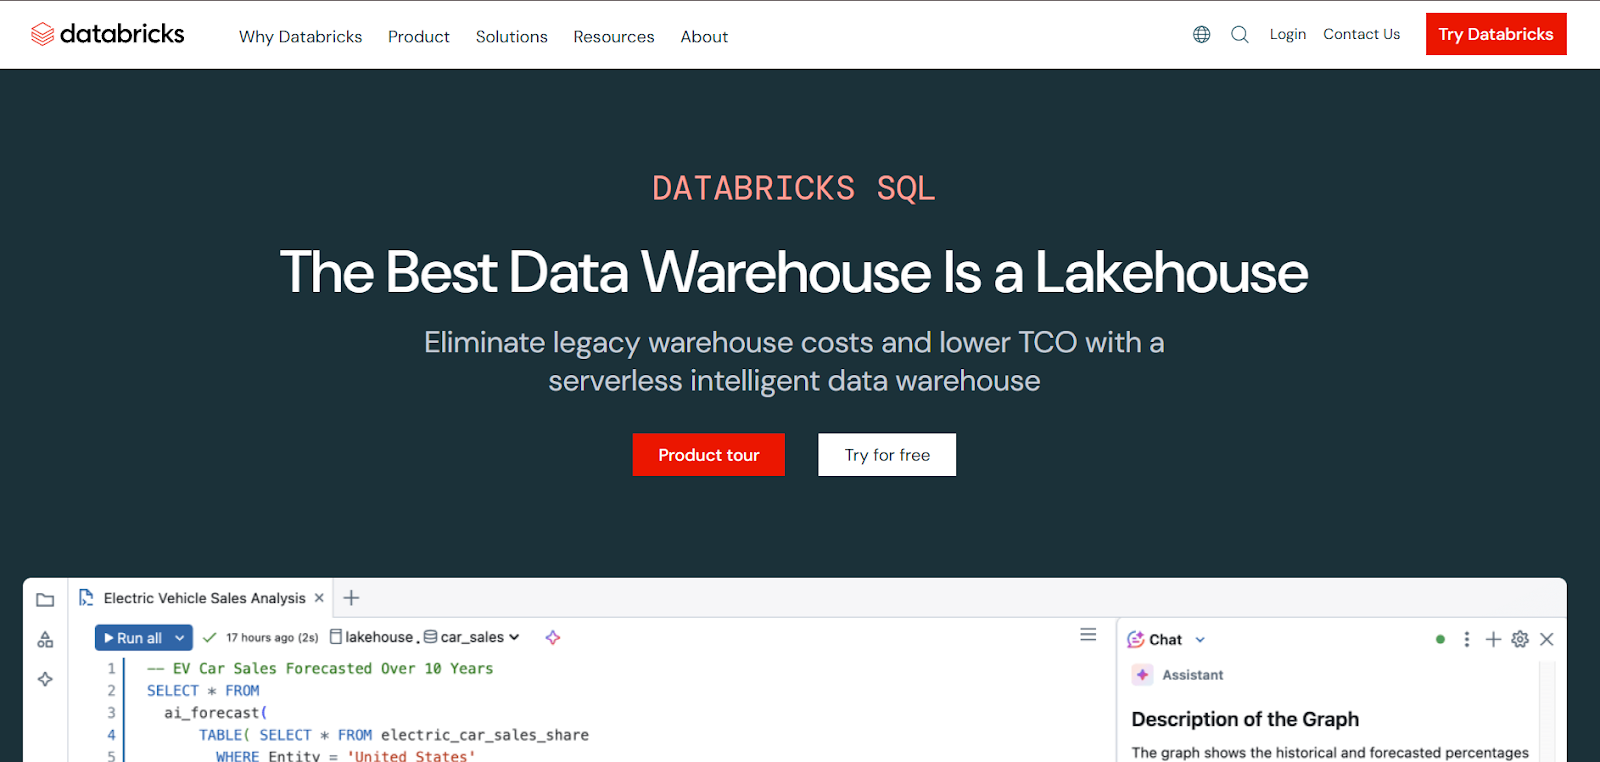This screenshot has width=1600, height=762.
Task: Open the Why Databricks menu
Action: click(x=300, y=37)
